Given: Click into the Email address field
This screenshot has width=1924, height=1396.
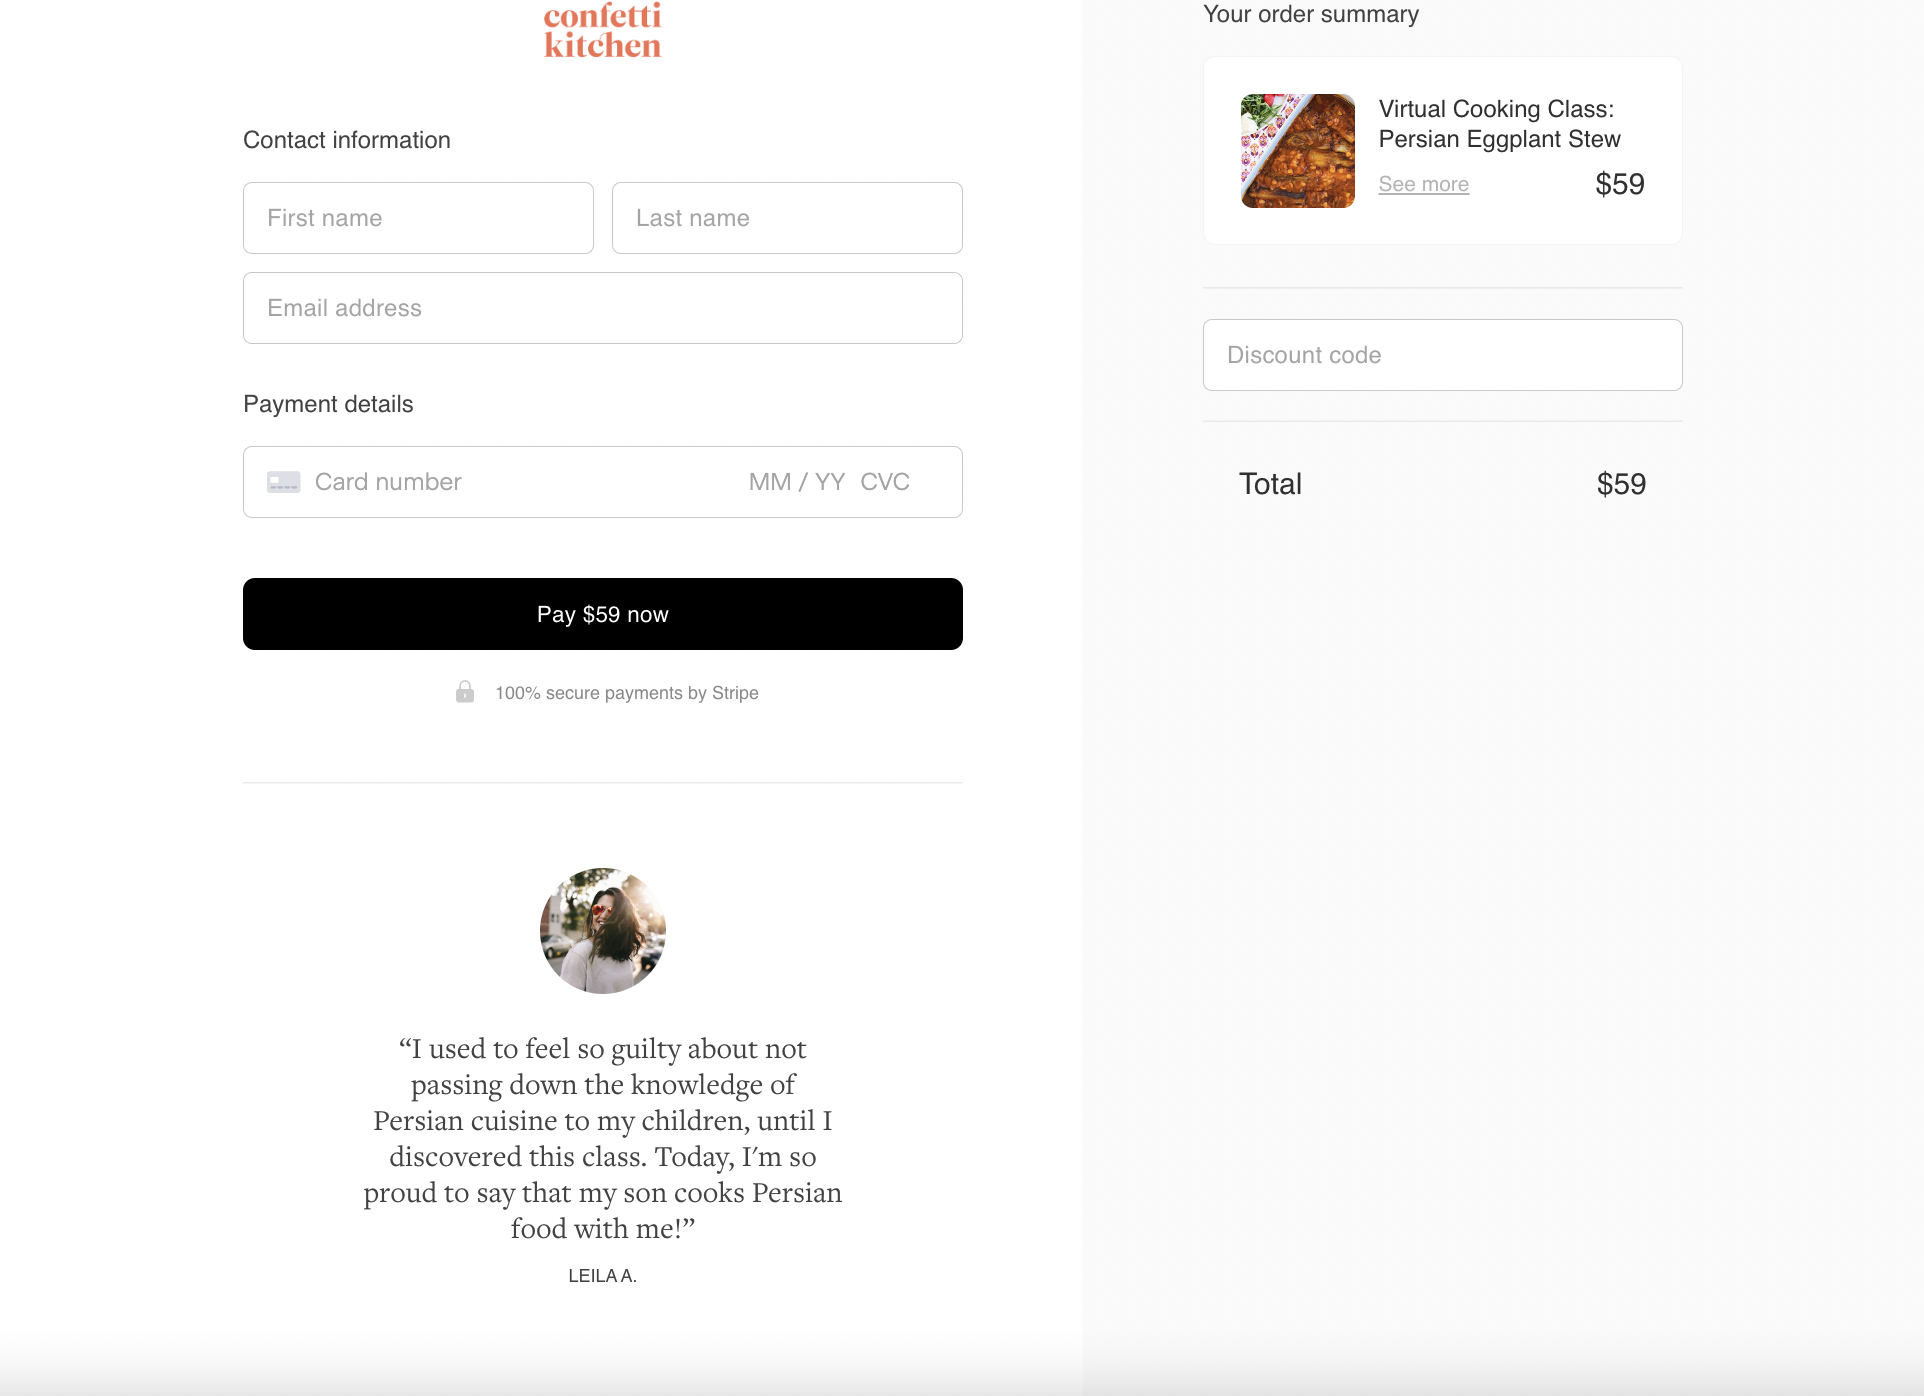Looking at the screenshot, I should [602, 308].
